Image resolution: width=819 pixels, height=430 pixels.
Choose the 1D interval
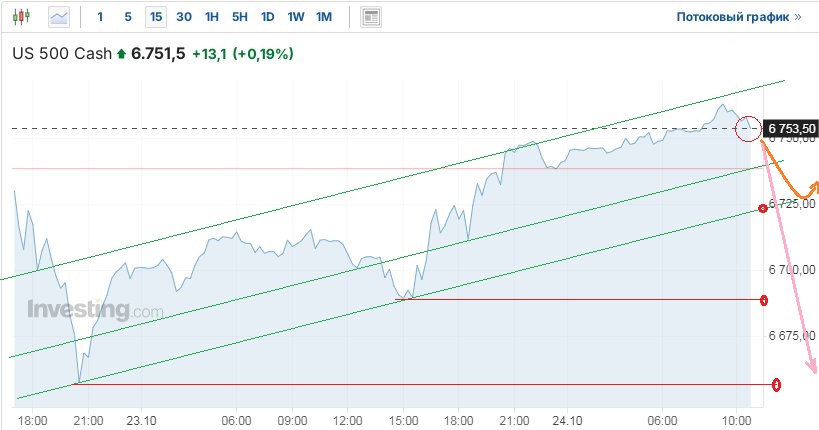[268, 17]
